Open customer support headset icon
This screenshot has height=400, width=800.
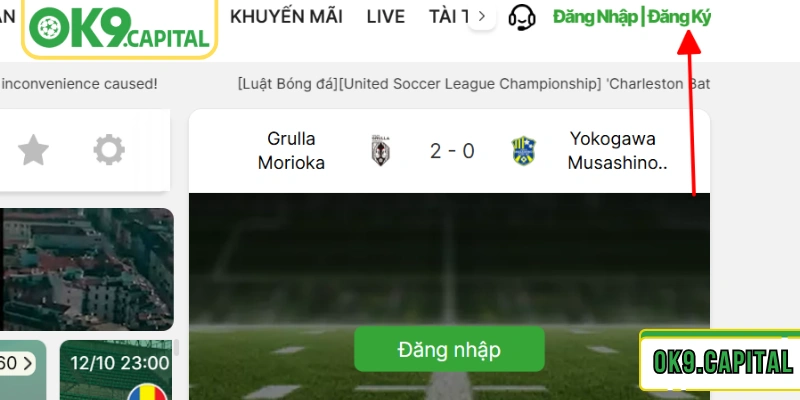coord(522,18)
